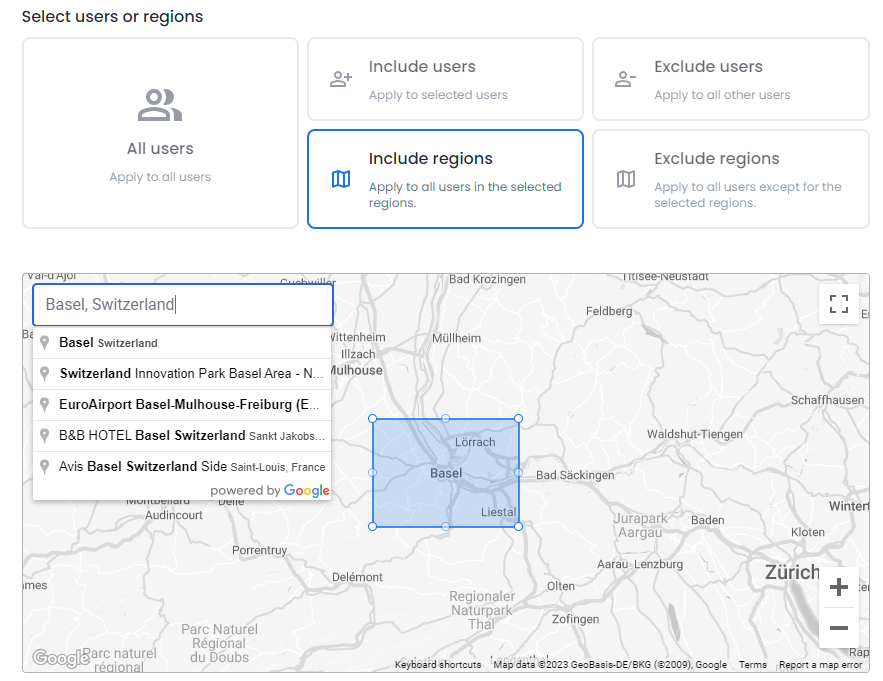Click the Feldberg map label
The width and height of the screenshot is (883, 681).
(x=609, y=311)
